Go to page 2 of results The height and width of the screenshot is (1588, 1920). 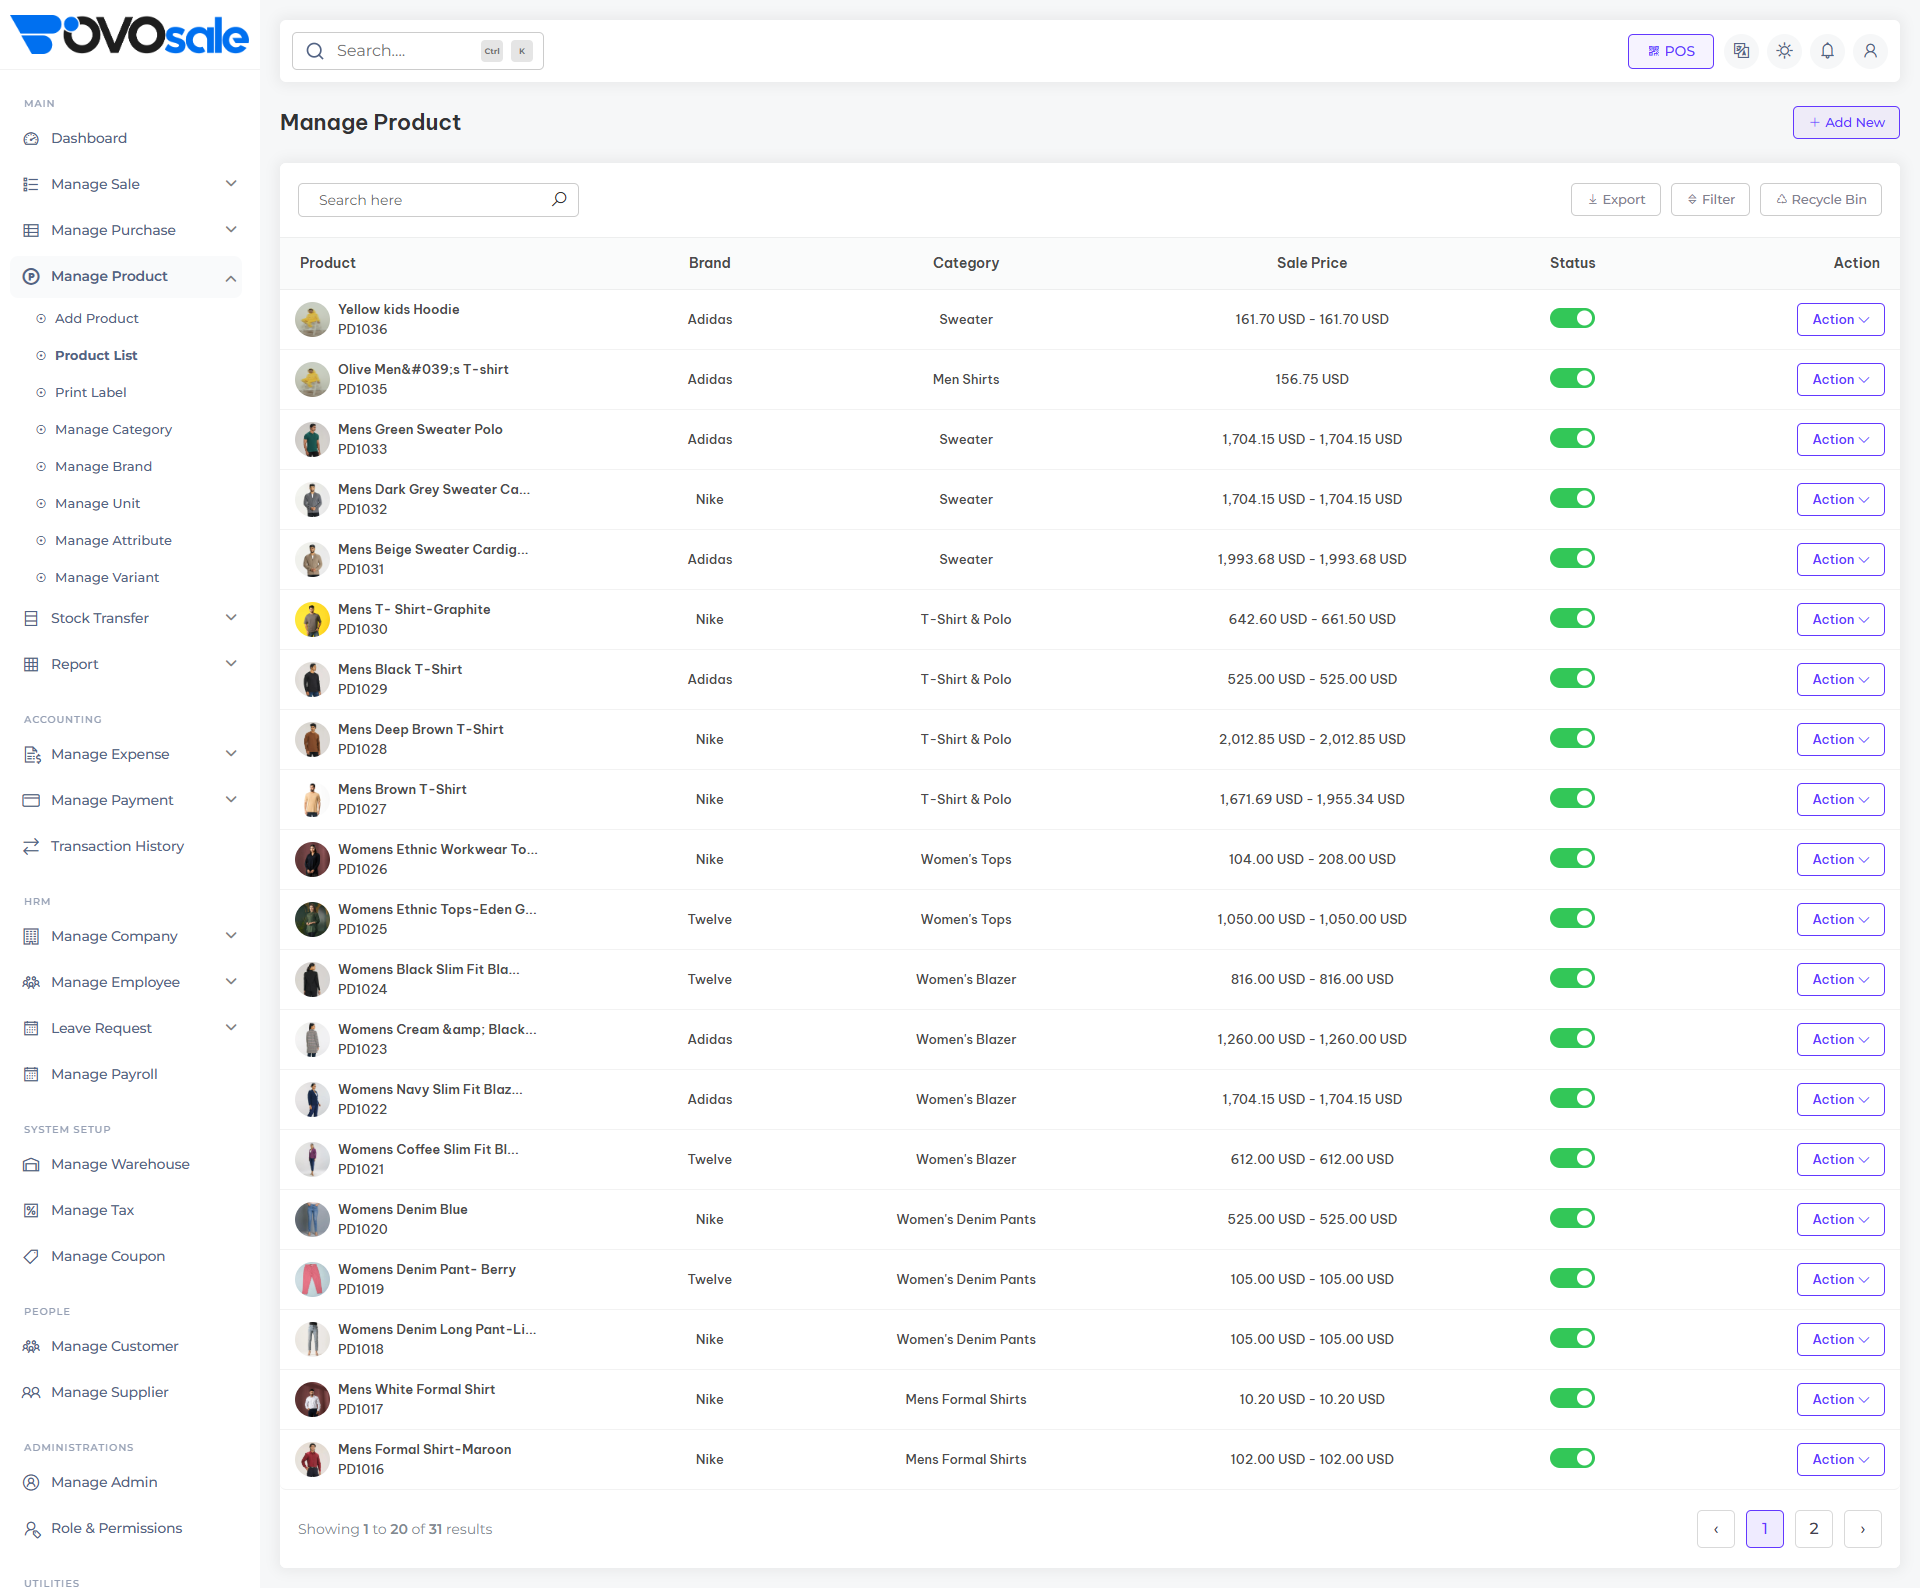(1814, 1528)
